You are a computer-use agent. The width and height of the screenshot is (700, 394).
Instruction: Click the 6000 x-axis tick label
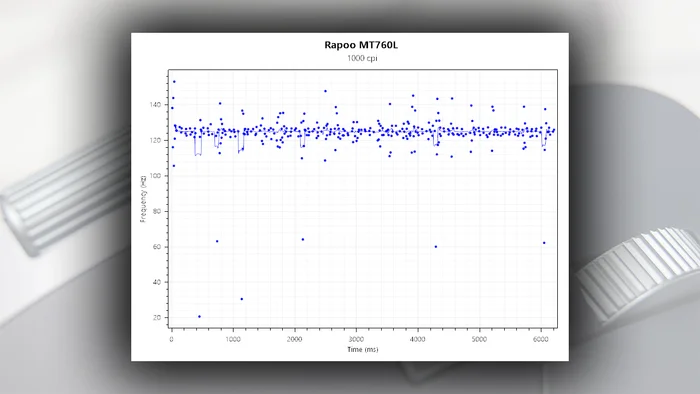click(541, 339)
